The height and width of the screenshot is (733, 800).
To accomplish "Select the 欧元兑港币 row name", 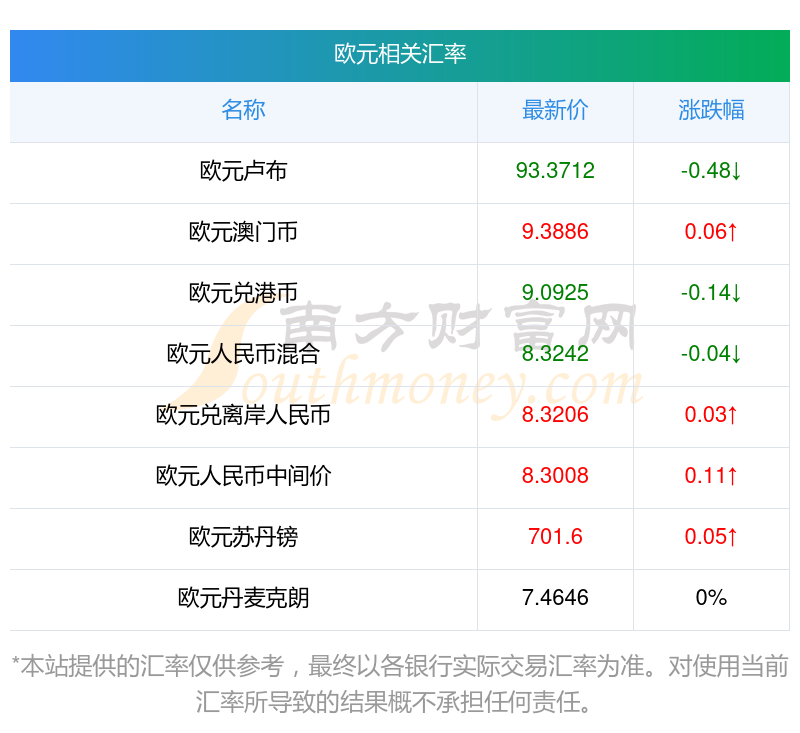I will coord(243,293).
